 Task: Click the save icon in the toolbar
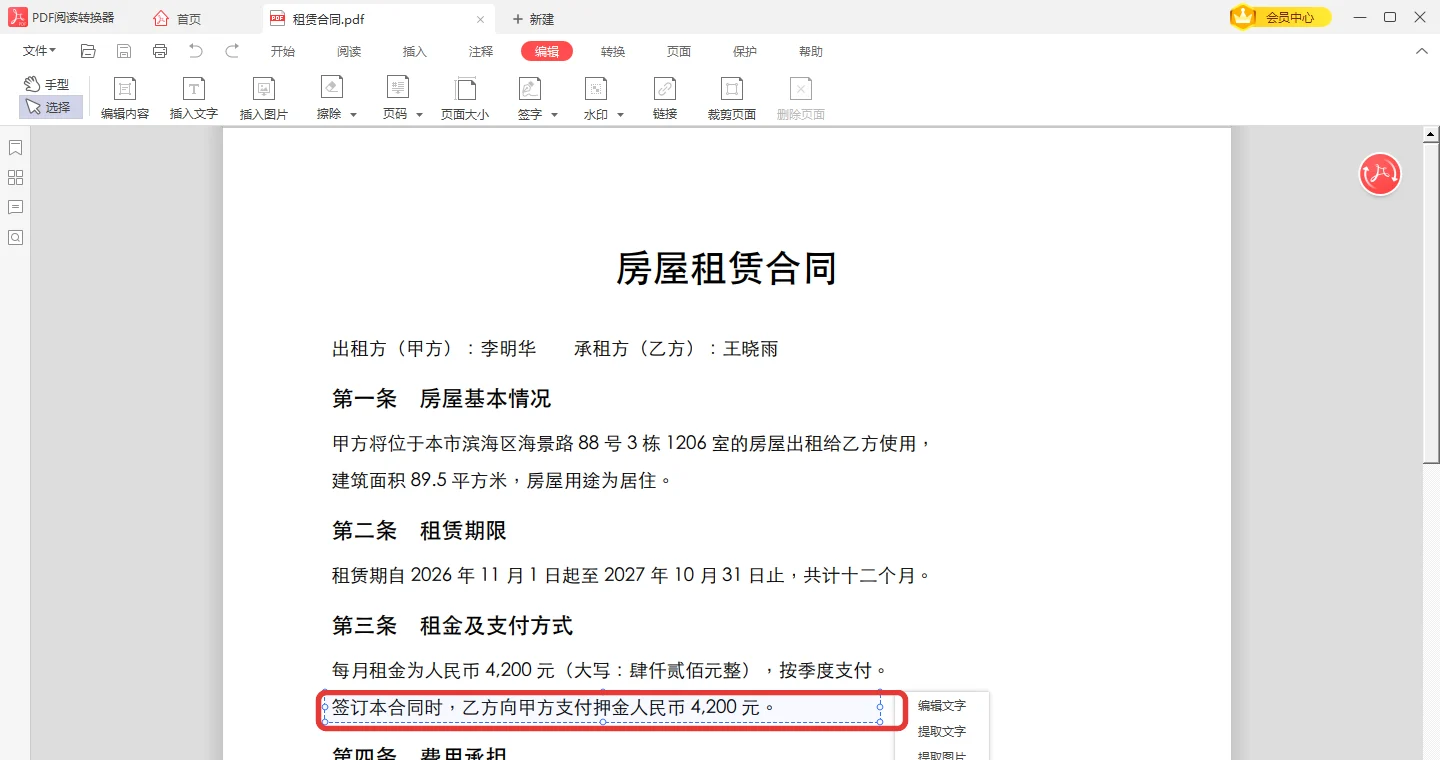[124, 51]
